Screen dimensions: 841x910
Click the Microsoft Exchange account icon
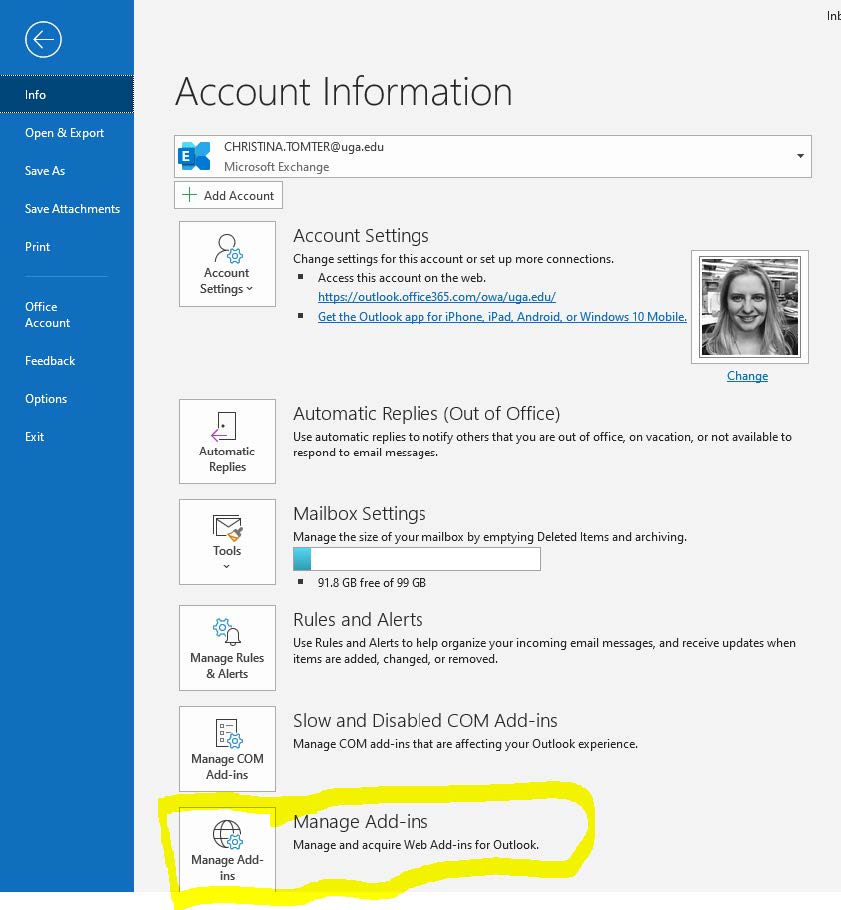tap(192, 156)
